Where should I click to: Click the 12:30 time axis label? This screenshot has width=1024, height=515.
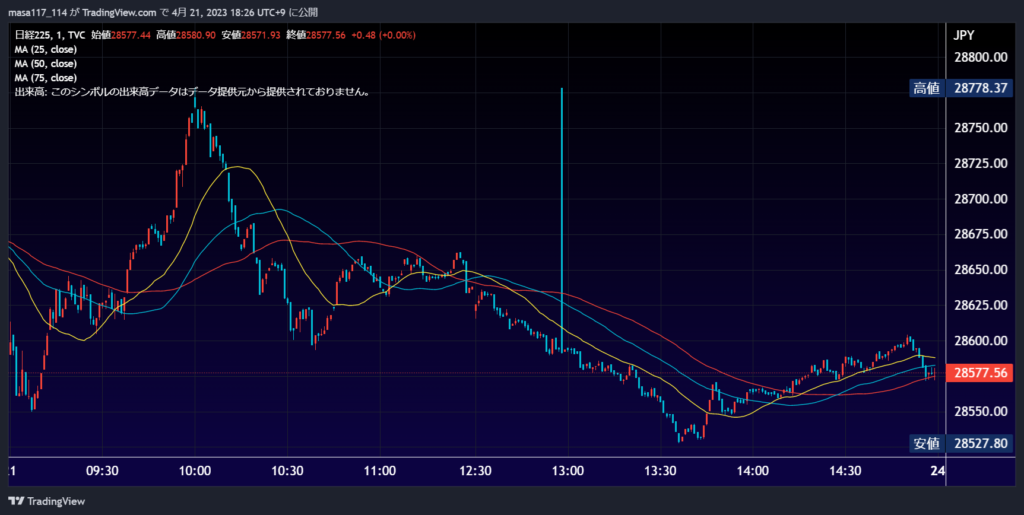click(475, 471)
